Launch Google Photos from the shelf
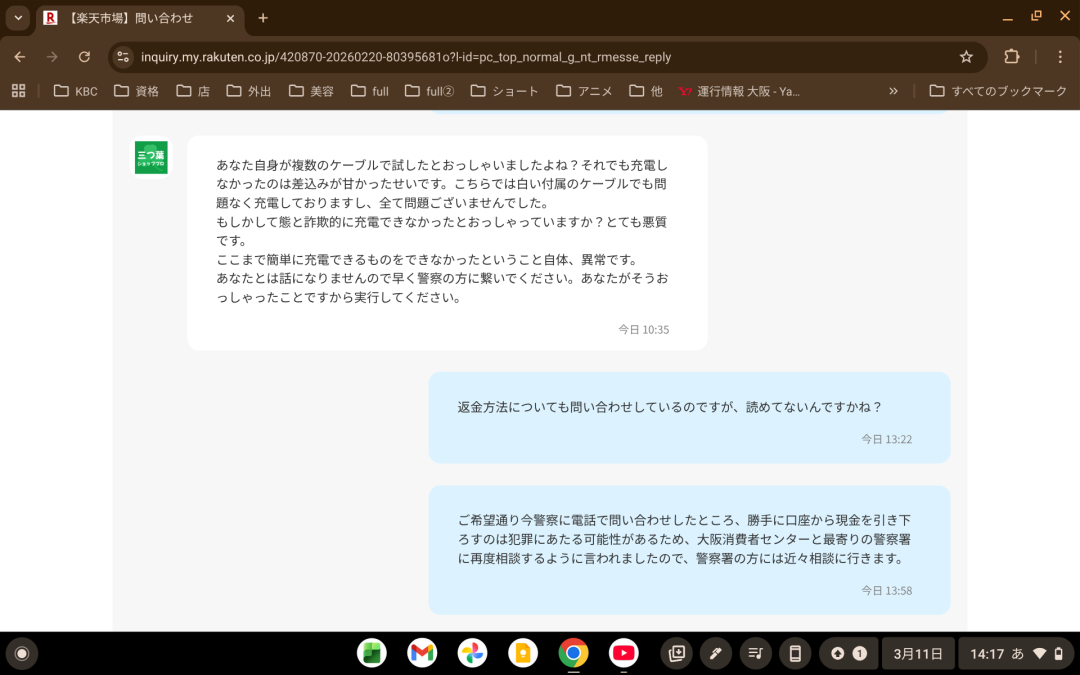 pyautogui.click(x=472, y=653)
